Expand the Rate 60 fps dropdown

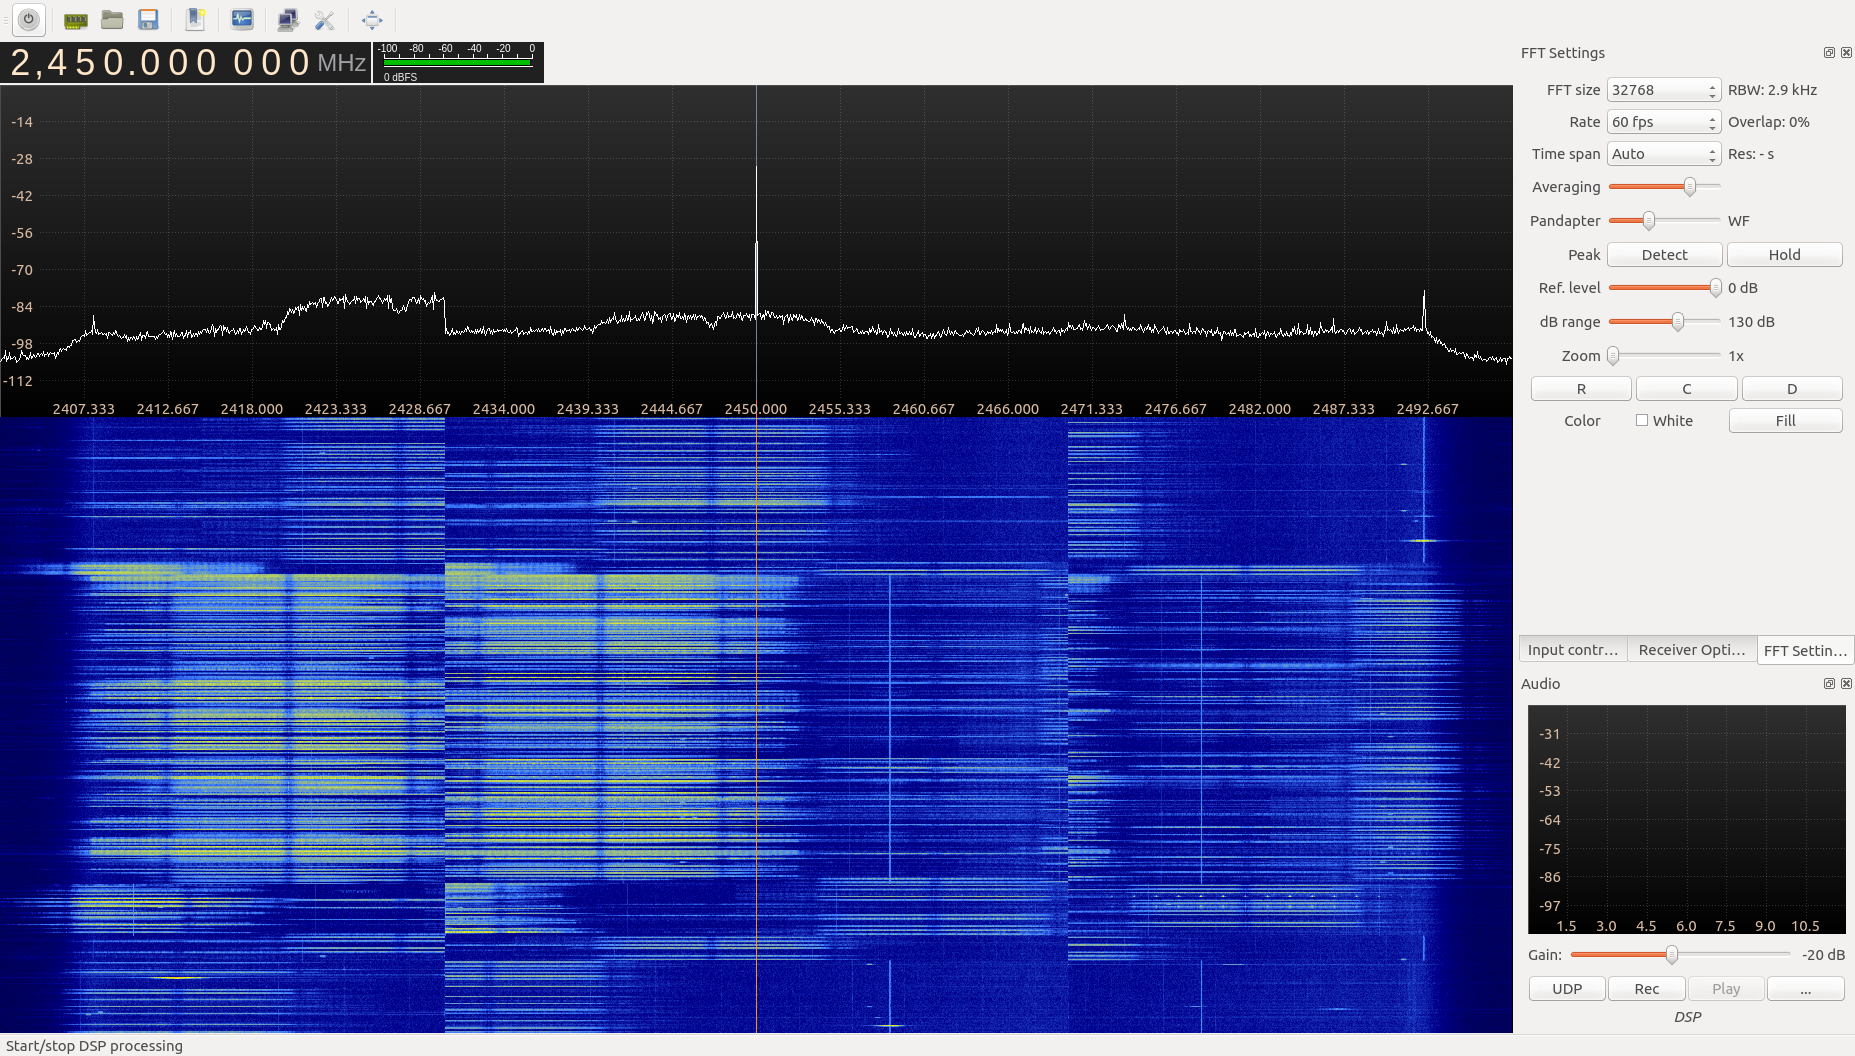coord(1663,122)
